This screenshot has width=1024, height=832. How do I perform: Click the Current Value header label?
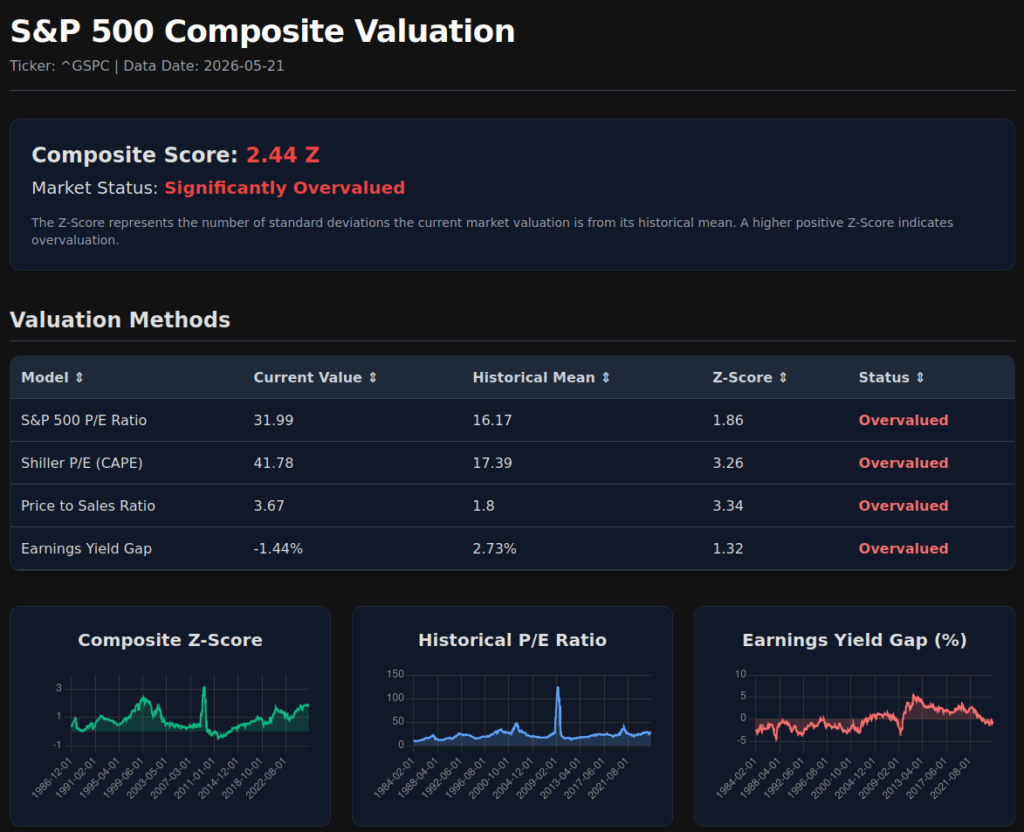point(308,377)
